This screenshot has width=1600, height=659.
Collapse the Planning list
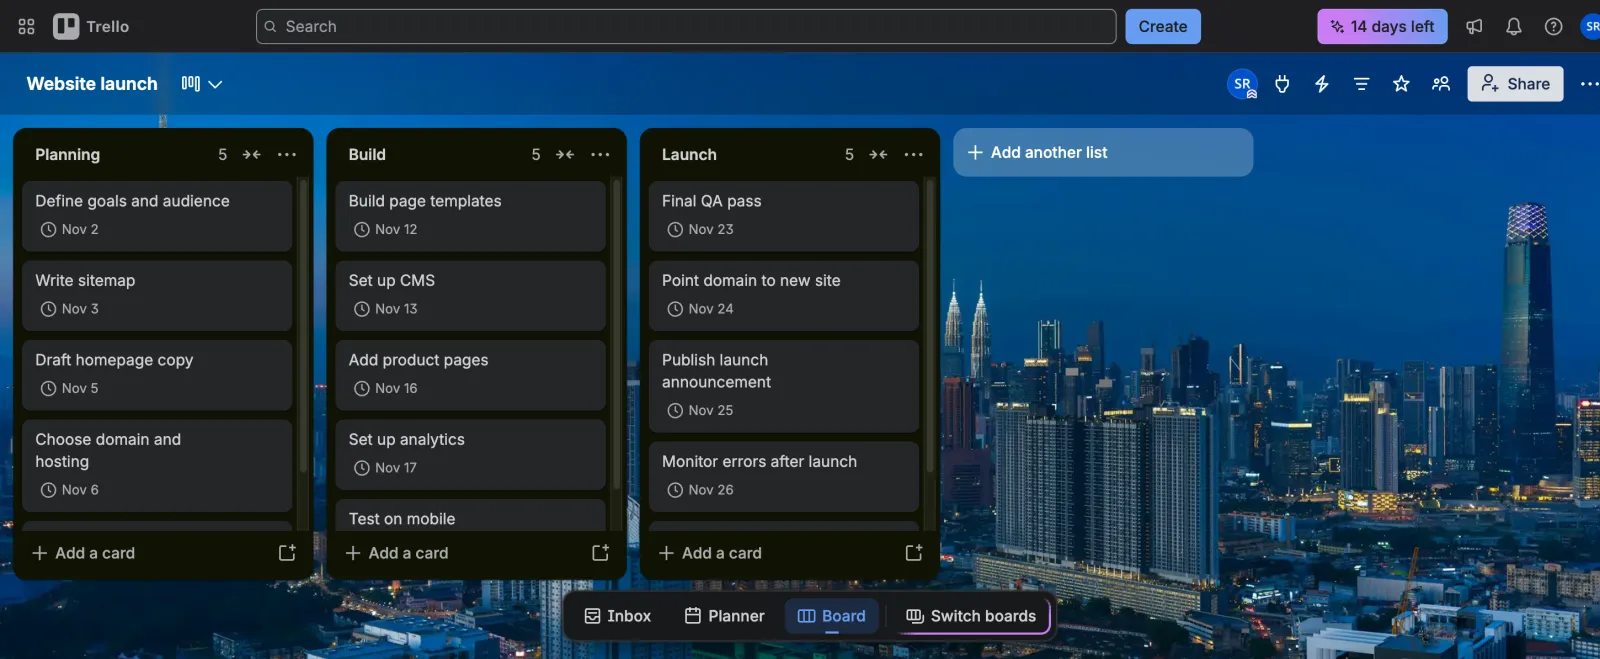click(252, 154)
